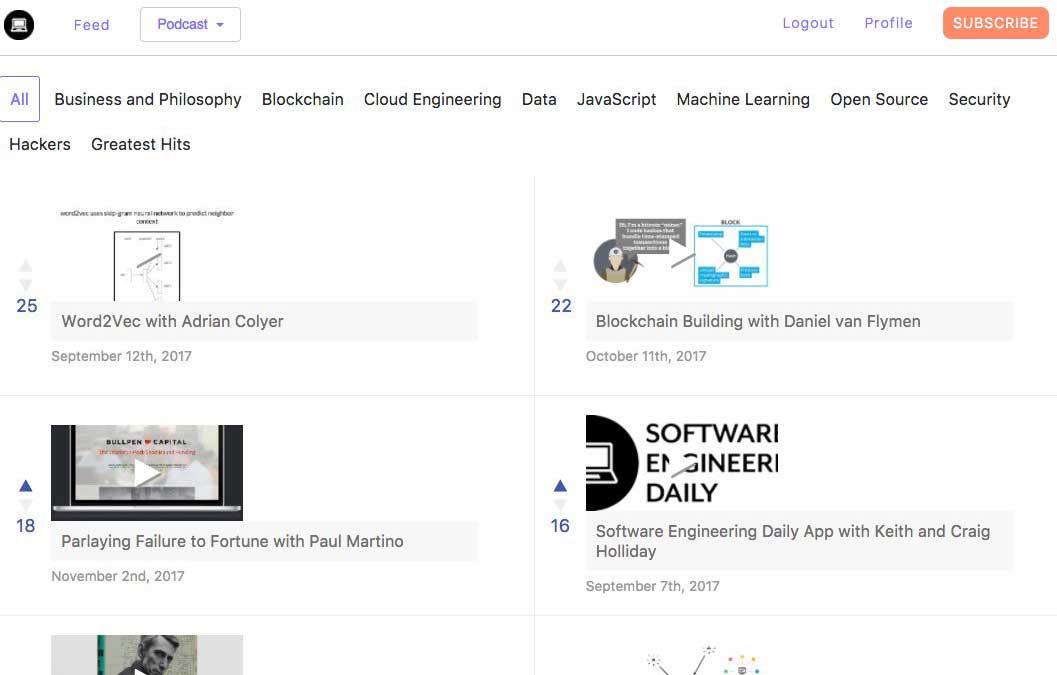The image size is (1057, 675).
Task: Filter by Business and Philosophy
Action: tap(148, 99)
